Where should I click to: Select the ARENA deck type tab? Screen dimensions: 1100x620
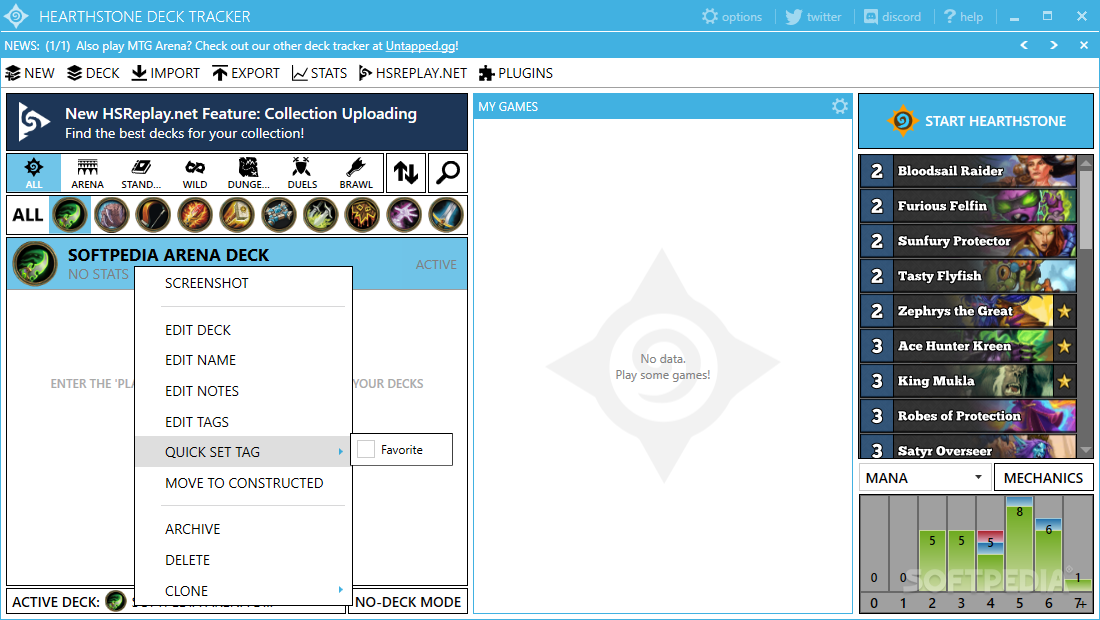tap(88, 173)
